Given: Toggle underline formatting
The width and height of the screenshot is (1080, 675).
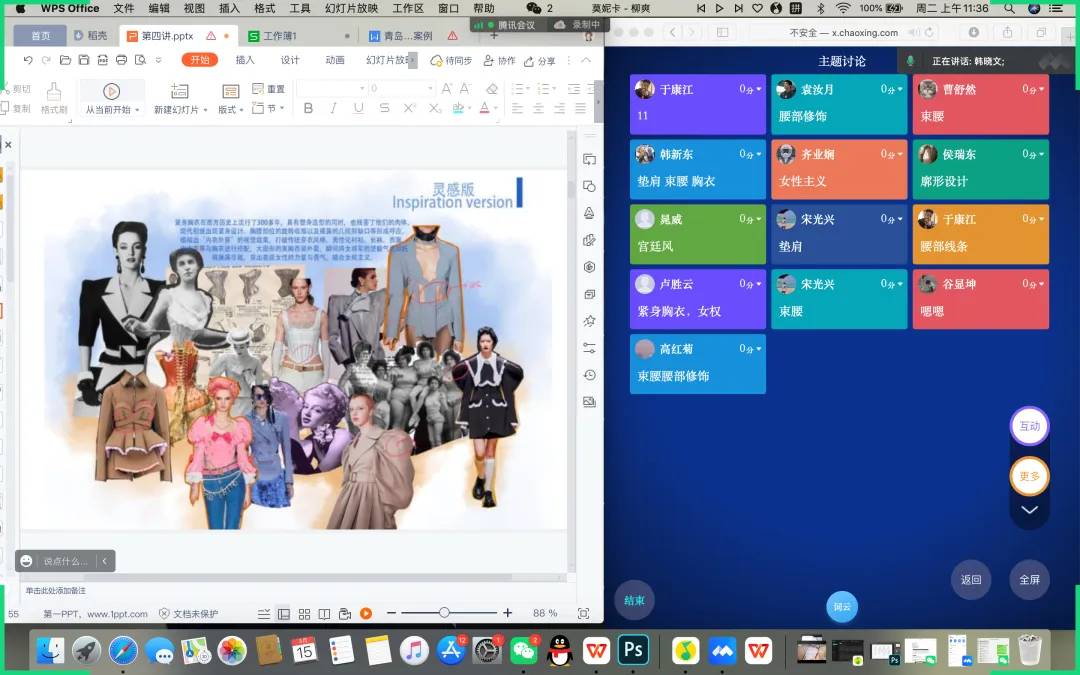Looking at the screenshot, I should pos(359,108).
